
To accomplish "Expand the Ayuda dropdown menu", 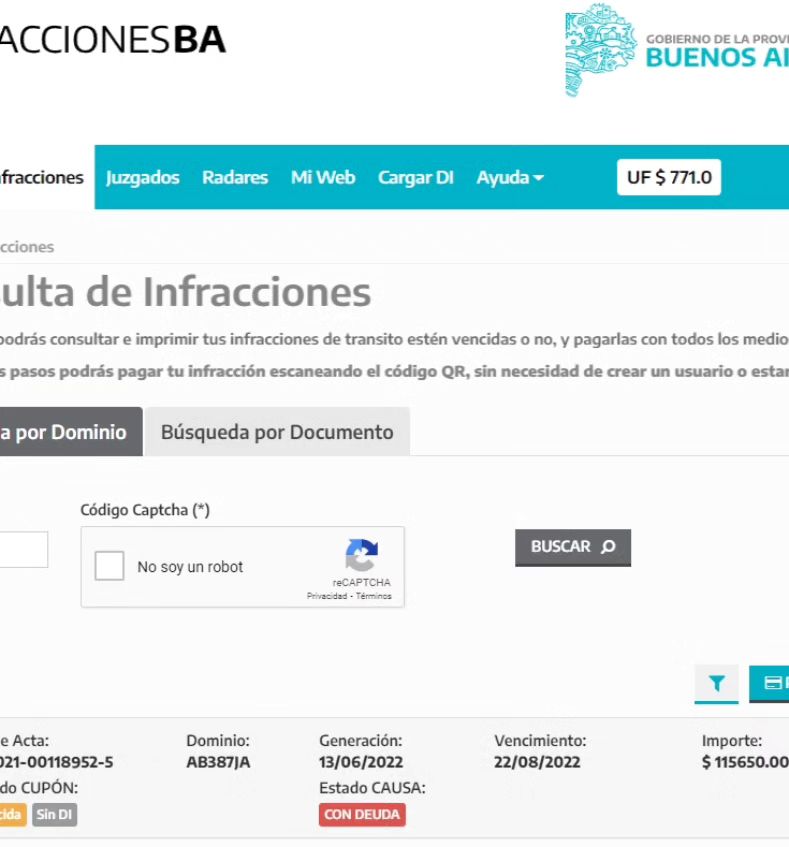I will (x=510, y=178).
